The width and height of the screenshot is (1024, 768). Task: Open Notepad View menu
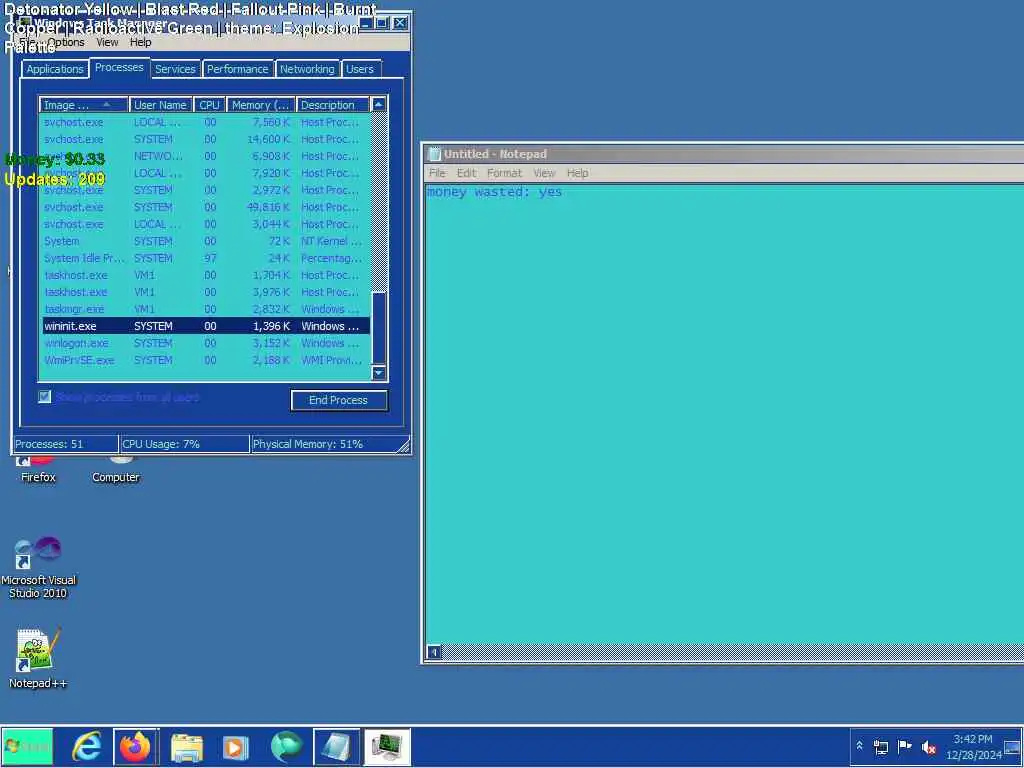coord(544,173)
